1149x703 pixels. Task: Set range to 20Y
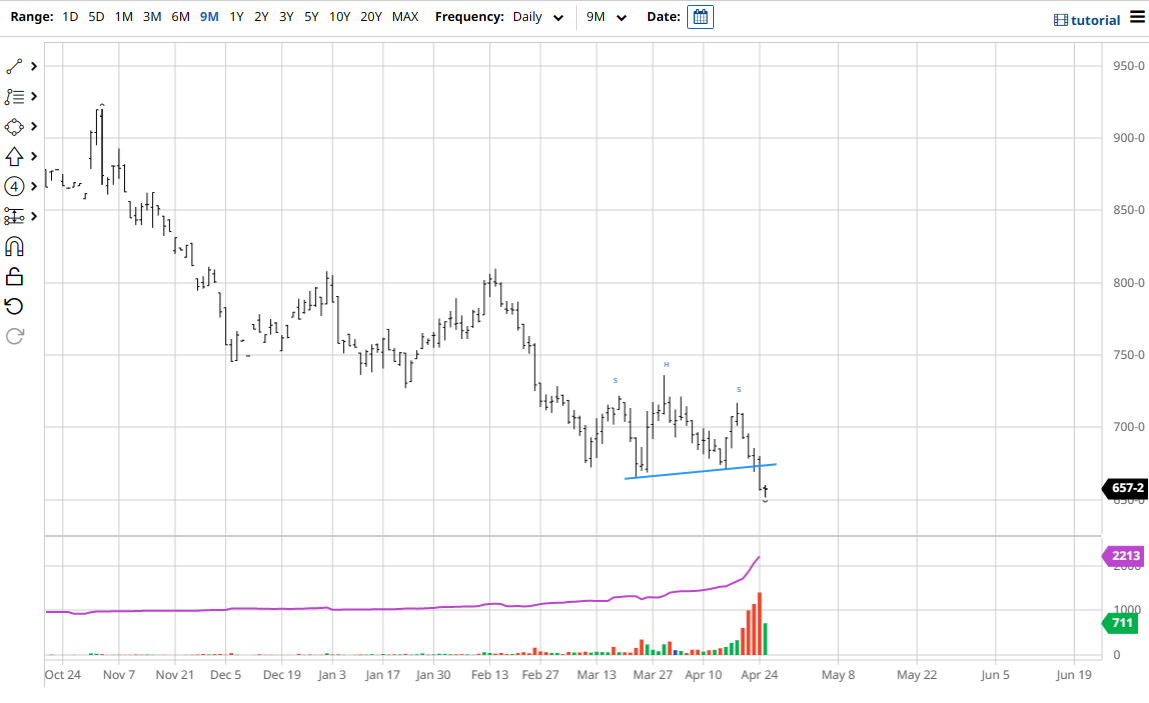click(x=371, y=17)
